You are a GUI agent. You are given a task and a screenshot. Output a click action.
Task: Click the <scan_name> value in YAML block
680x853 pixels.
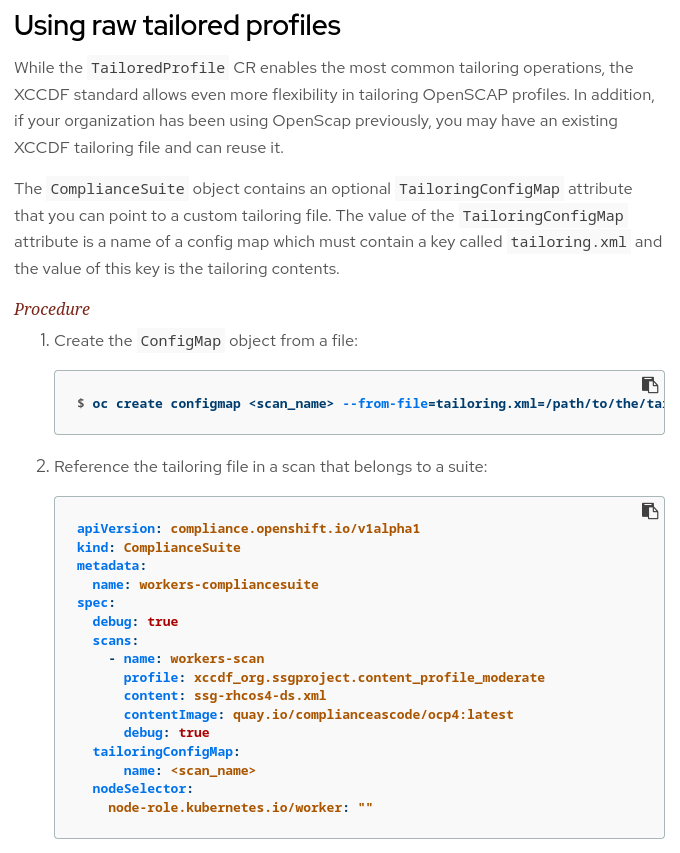(213, 770)
